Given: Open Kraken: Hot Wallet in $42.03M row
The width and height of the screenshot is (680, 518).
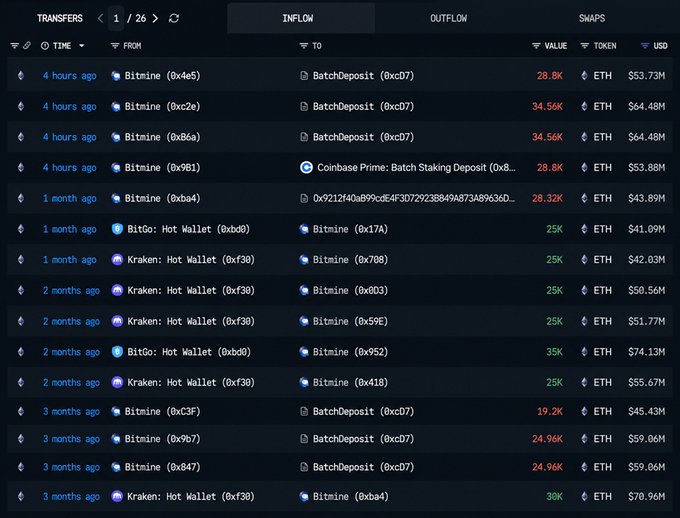Looking at the screenshot, I should point(191,260).
